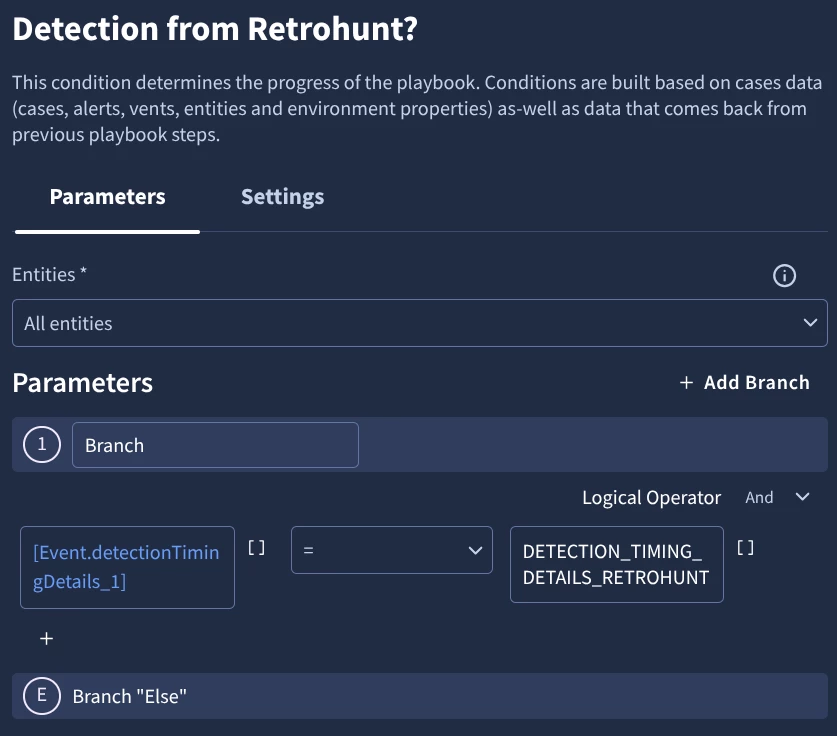Screen dimensions: 837x736
Task: Open the All entities dropdown
Action: (x=419, y=323)
